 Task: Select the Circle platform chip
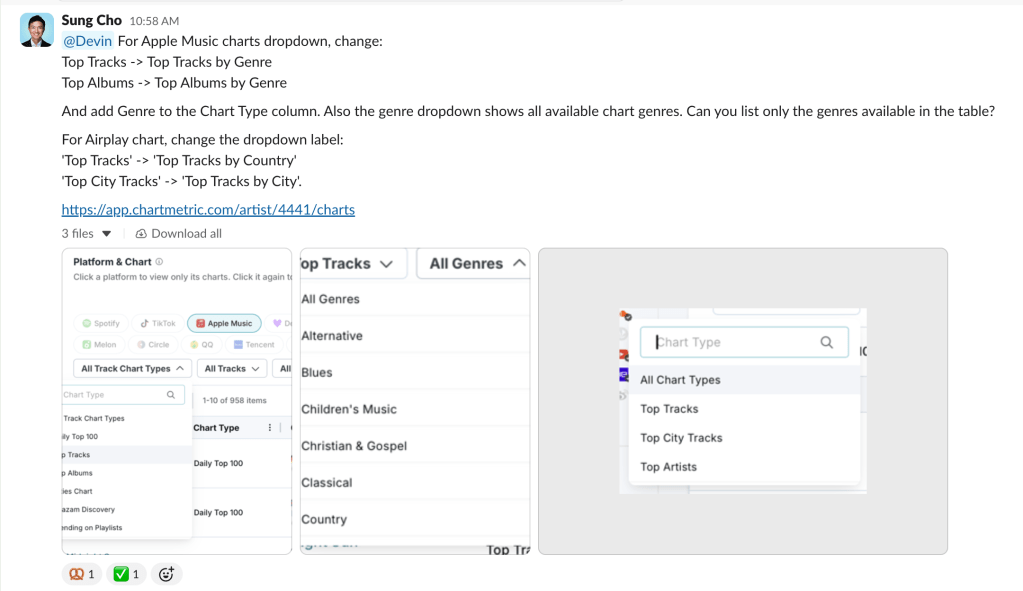point(153,344)
